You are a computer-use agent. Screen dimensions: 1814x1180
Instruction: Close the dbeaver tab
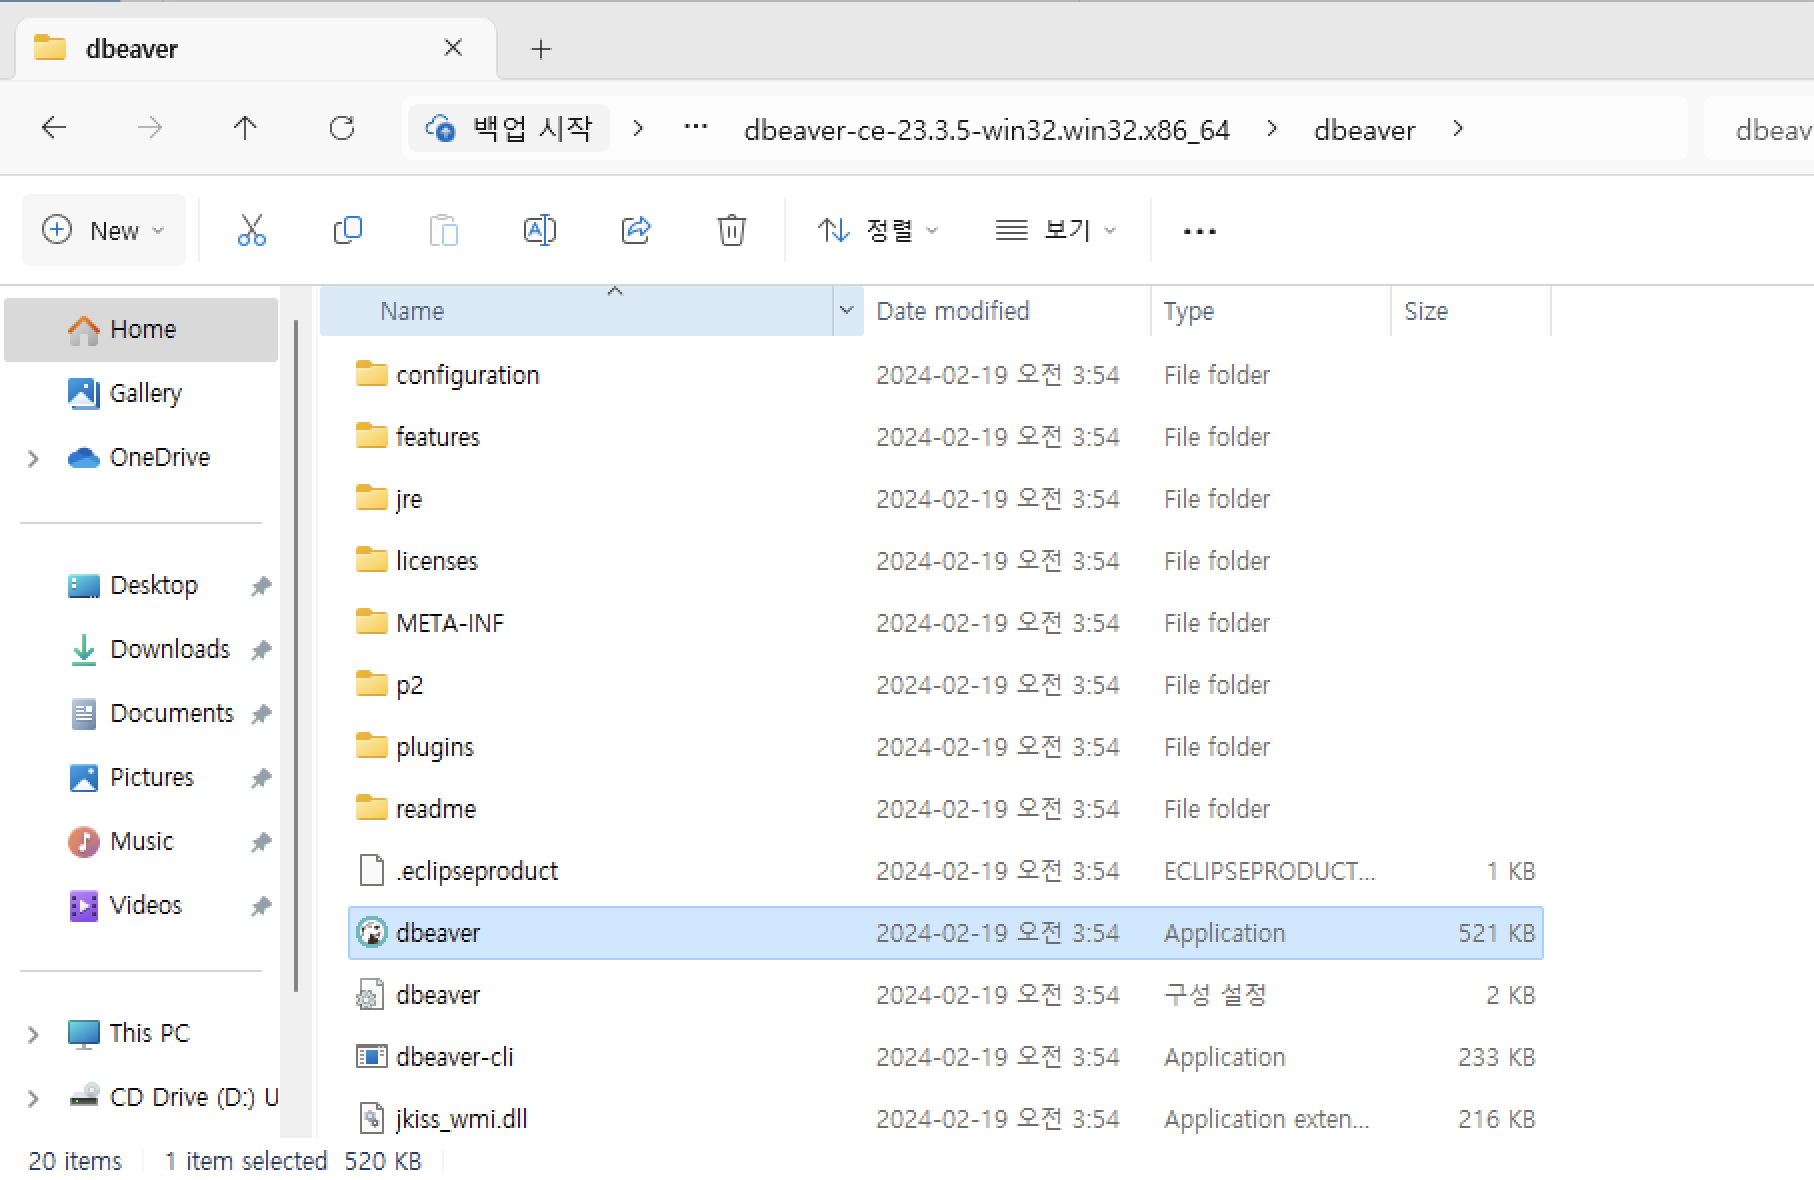(453, 47)
